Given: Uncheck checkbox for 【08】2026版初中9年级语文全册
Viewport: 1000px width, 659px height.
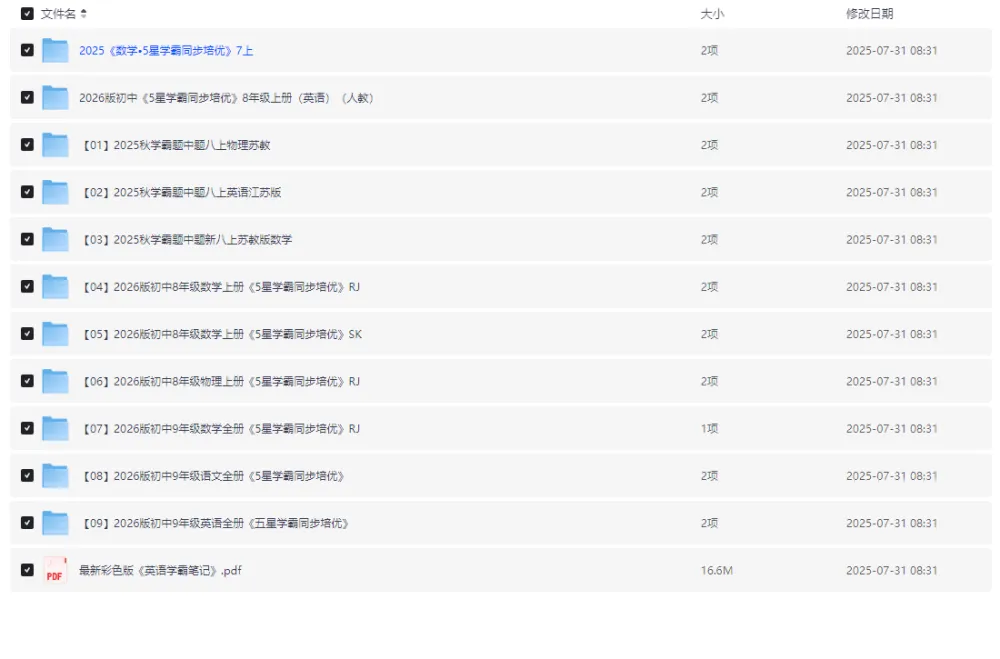Looking at the screenshot, I should (x=27, y=476).
